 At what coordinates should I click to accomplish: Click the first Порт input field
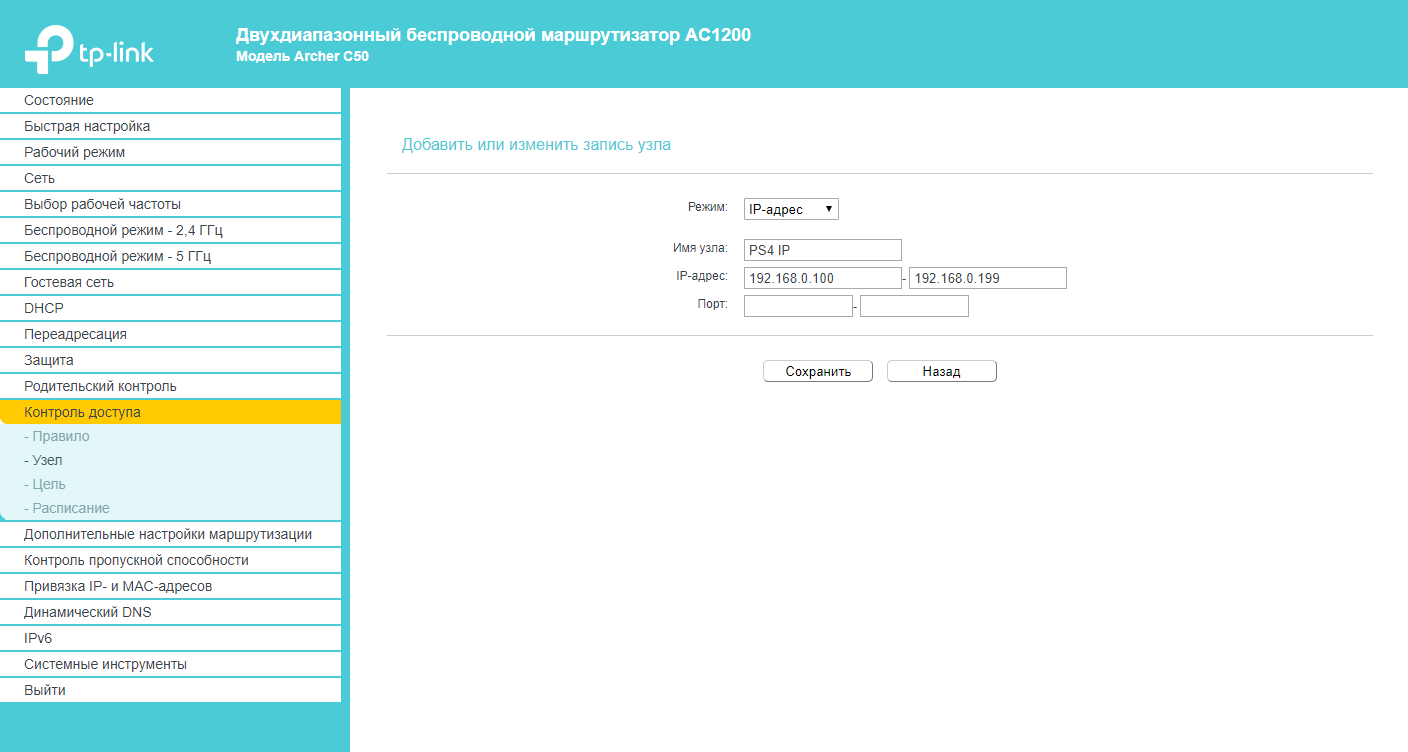pos(798,306)
